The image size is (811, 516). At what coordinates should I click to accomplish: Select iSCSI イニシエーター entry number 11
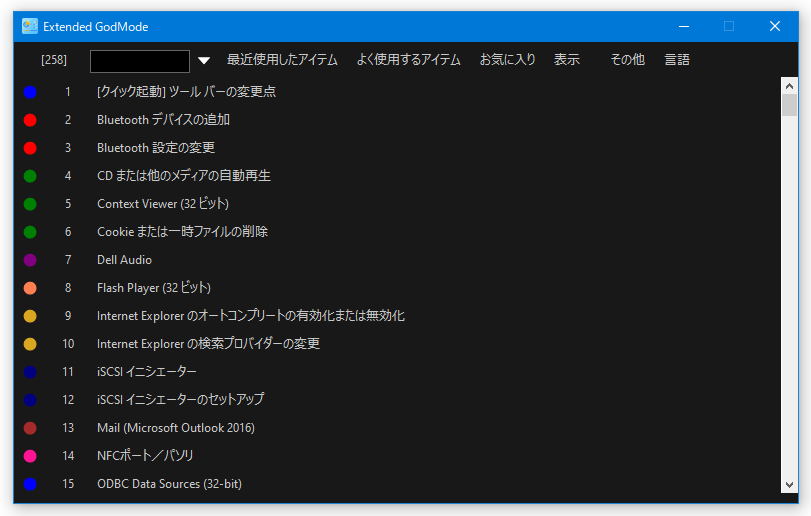click(x=147, y=372)
